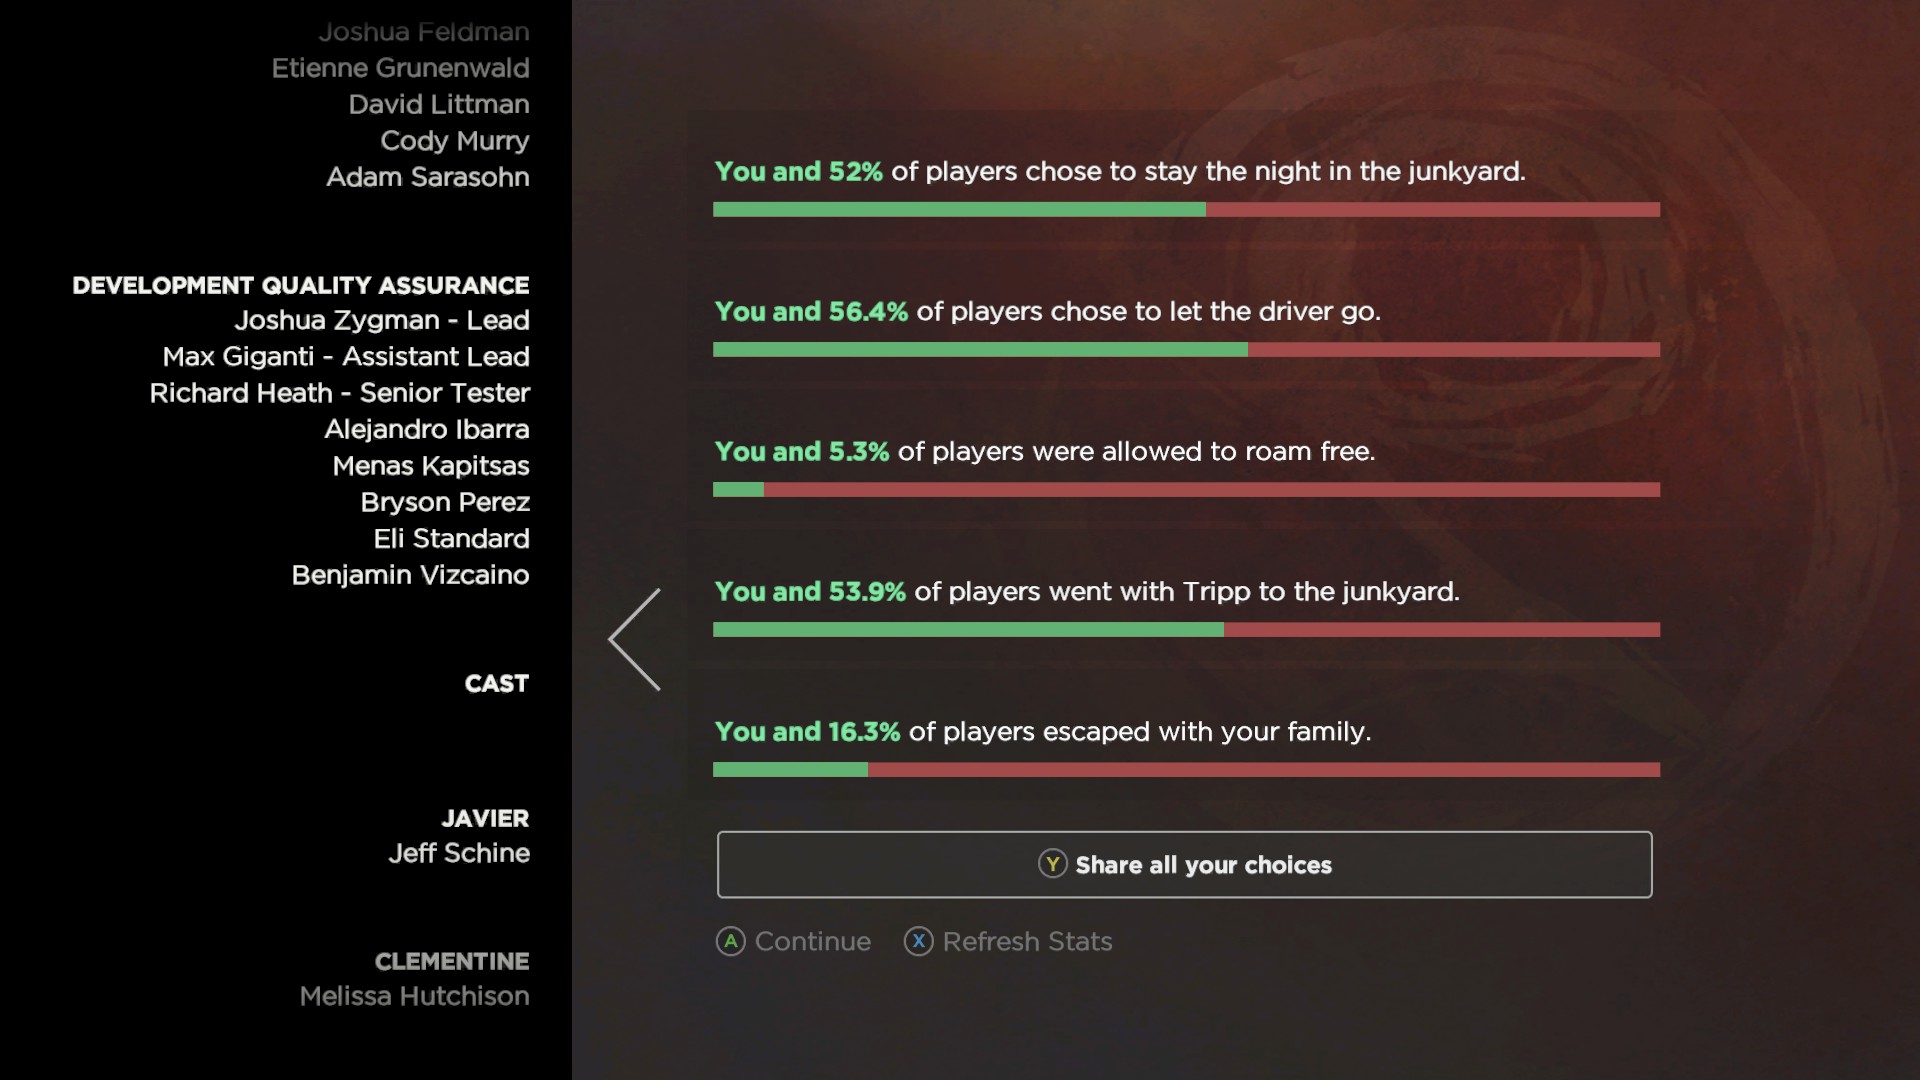Select the 'allowed to roam free' statement
Image resolution: width=1920 pixels, height=1080 pixels.
[x=1045, y=452]
